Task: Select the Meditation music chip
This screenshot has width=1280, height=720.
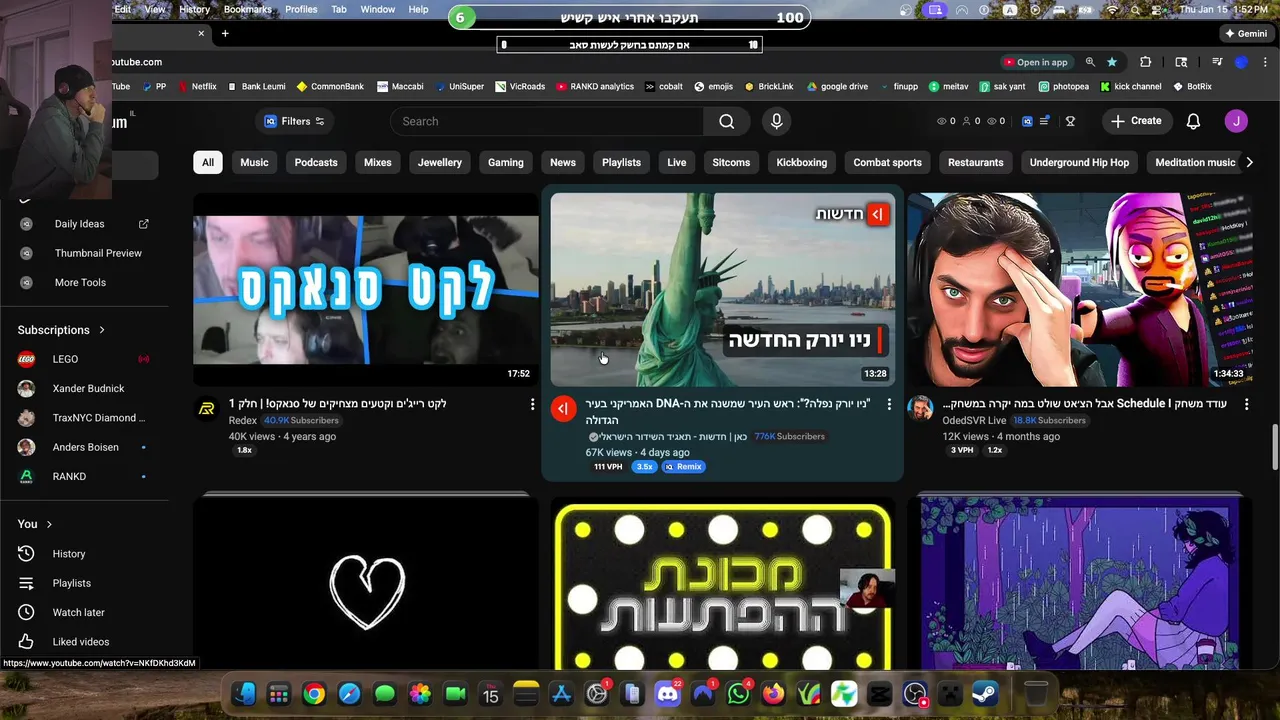Action: point(1195,162)
